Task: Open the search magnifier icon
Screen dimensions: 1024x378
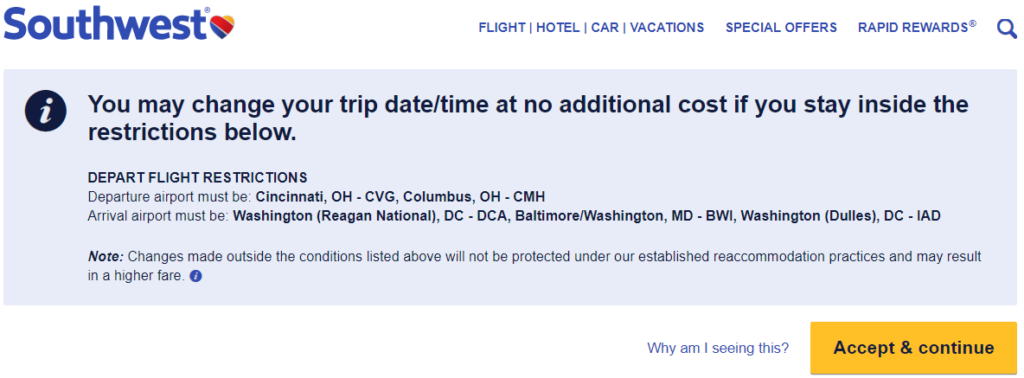Action: pos(1006,28)
